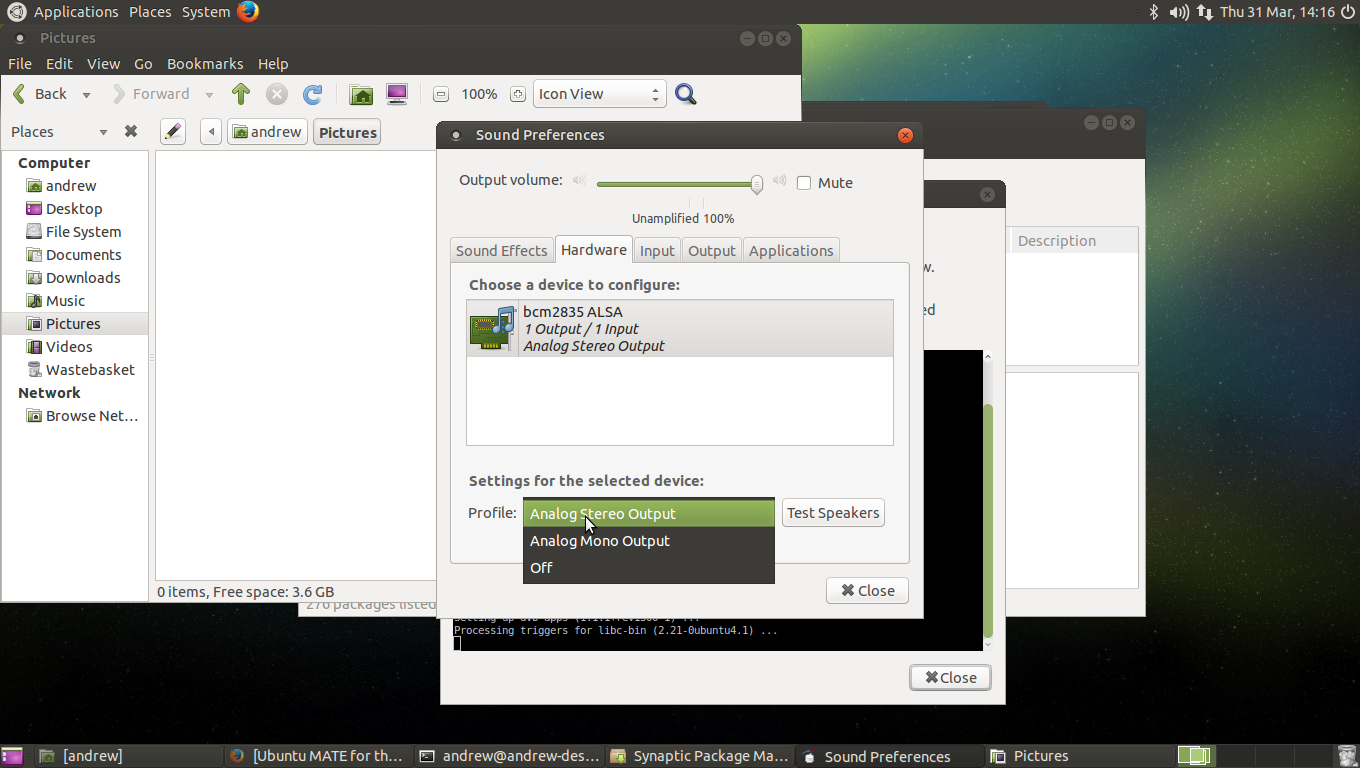Viewport: 1360px width, 768px height.
Task: Click Browse Network in the sidebar
Action: click(75, 416)
